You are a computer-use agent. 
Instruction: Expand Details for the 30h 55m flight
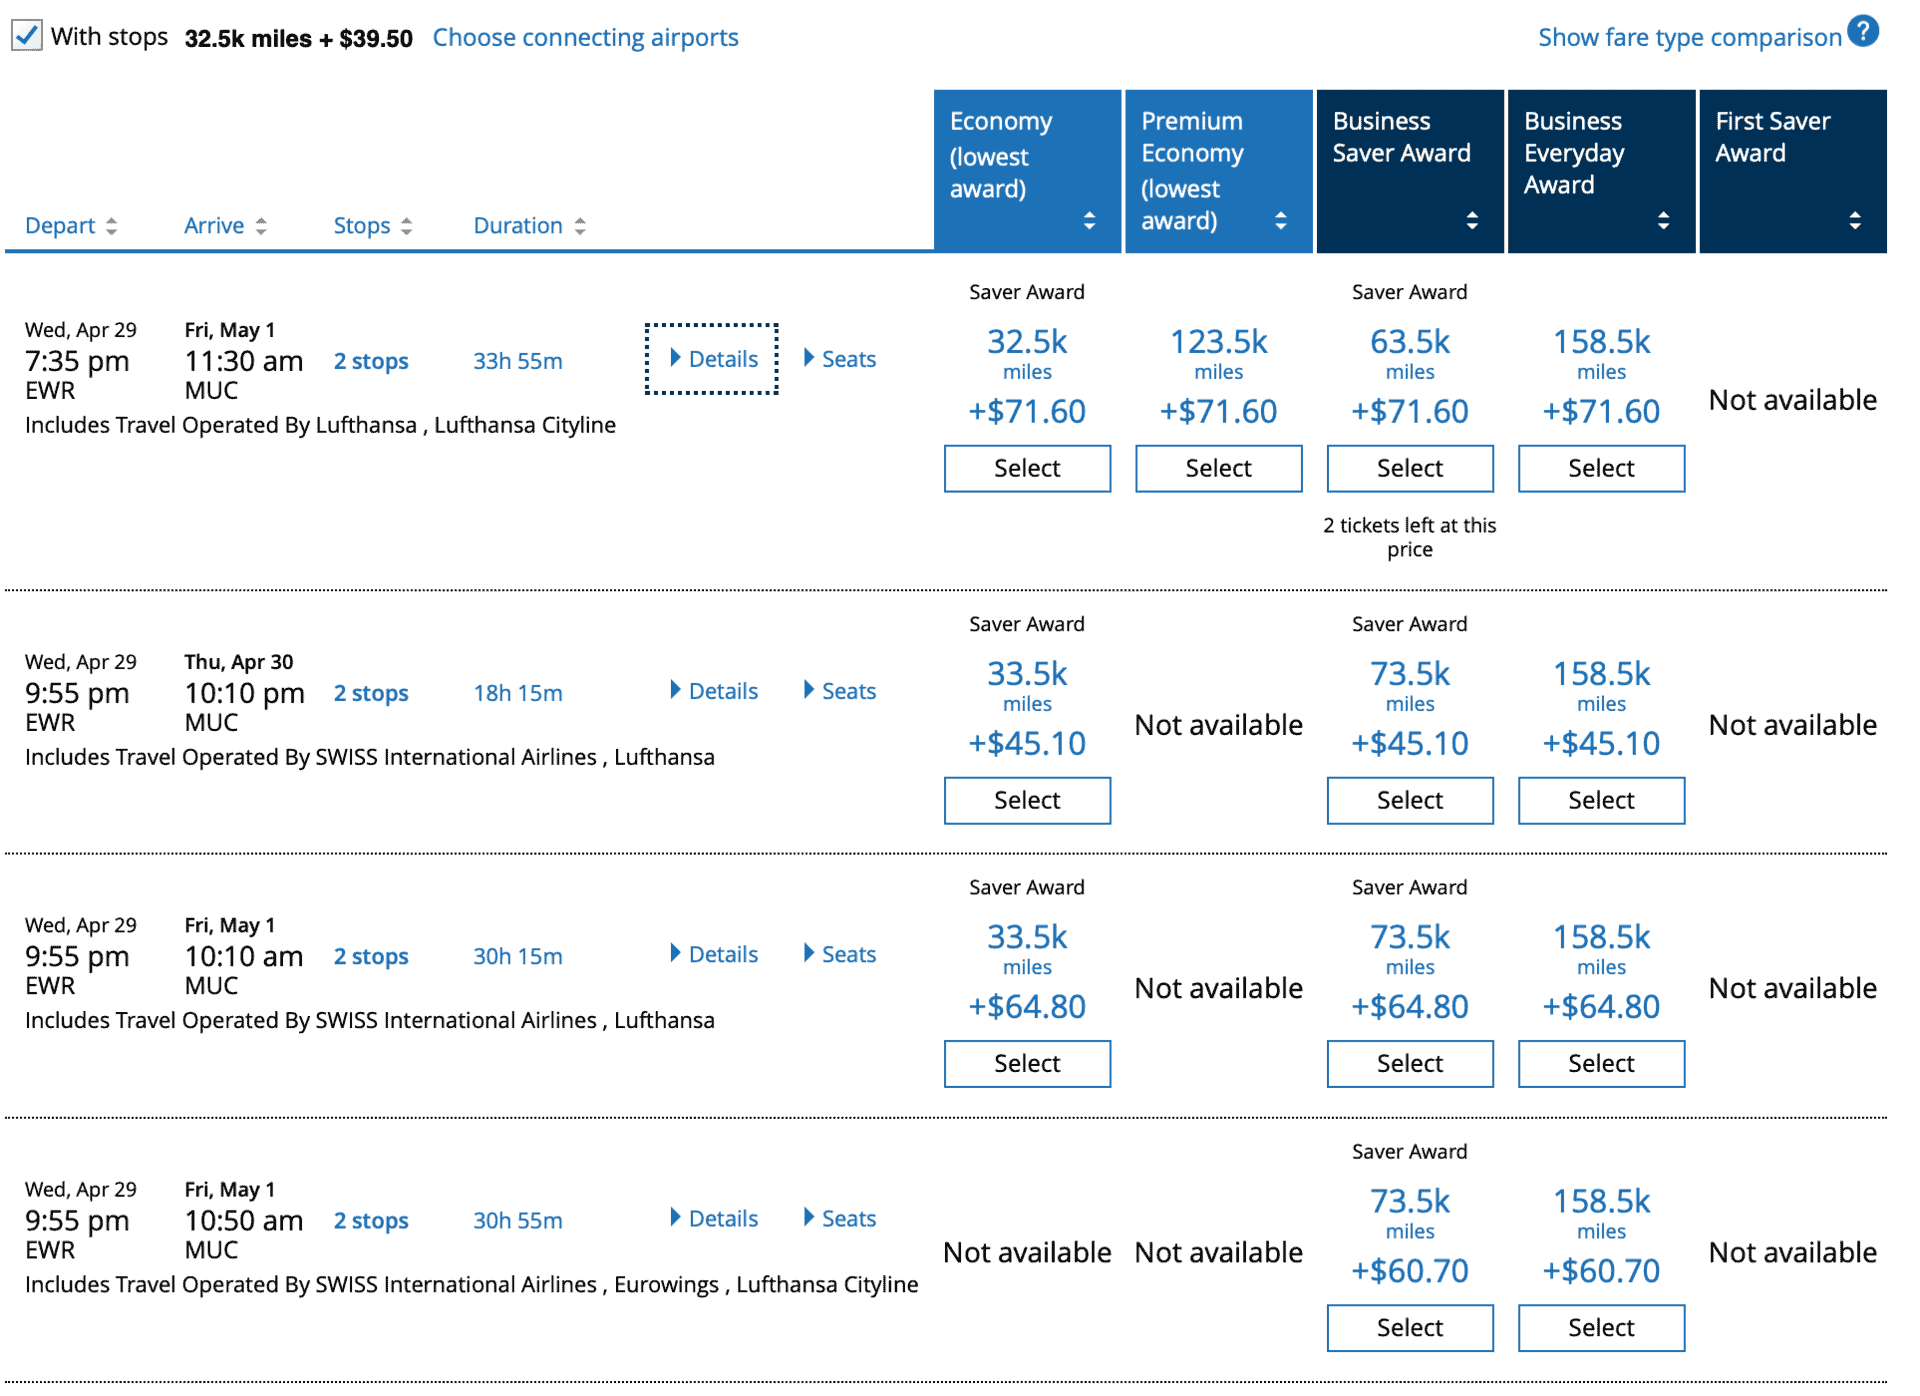(713, 1218)
